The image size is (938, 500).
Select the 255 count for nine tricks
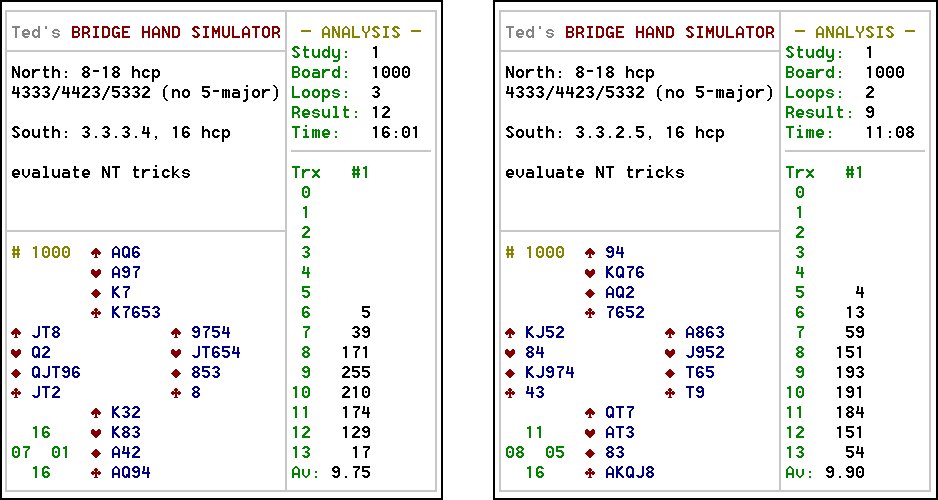pyautogui.click(x=355, y=373)
